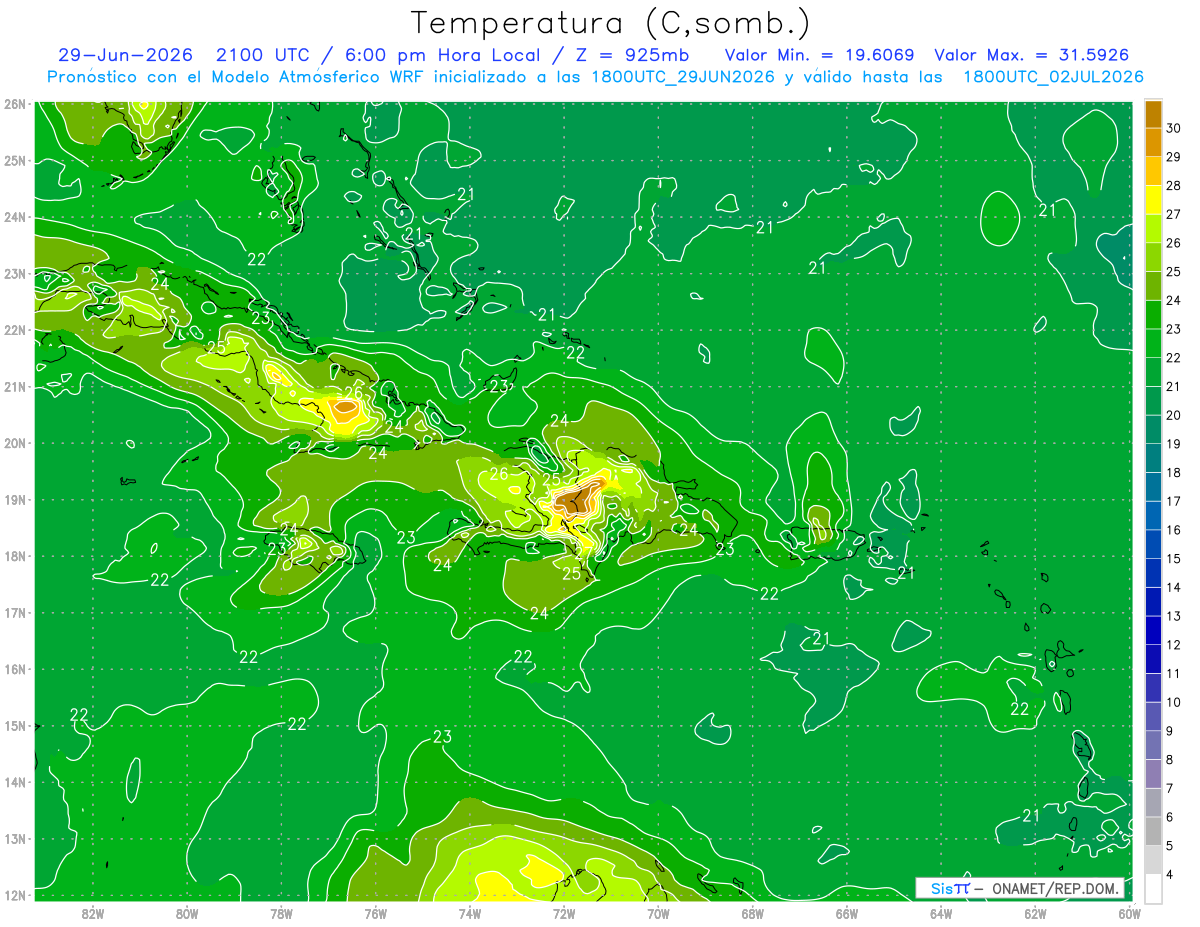Pick the brown legend band above 30
This screenshot has height=927, width=1200.
pyautogui.click(x=1153, y=114)
